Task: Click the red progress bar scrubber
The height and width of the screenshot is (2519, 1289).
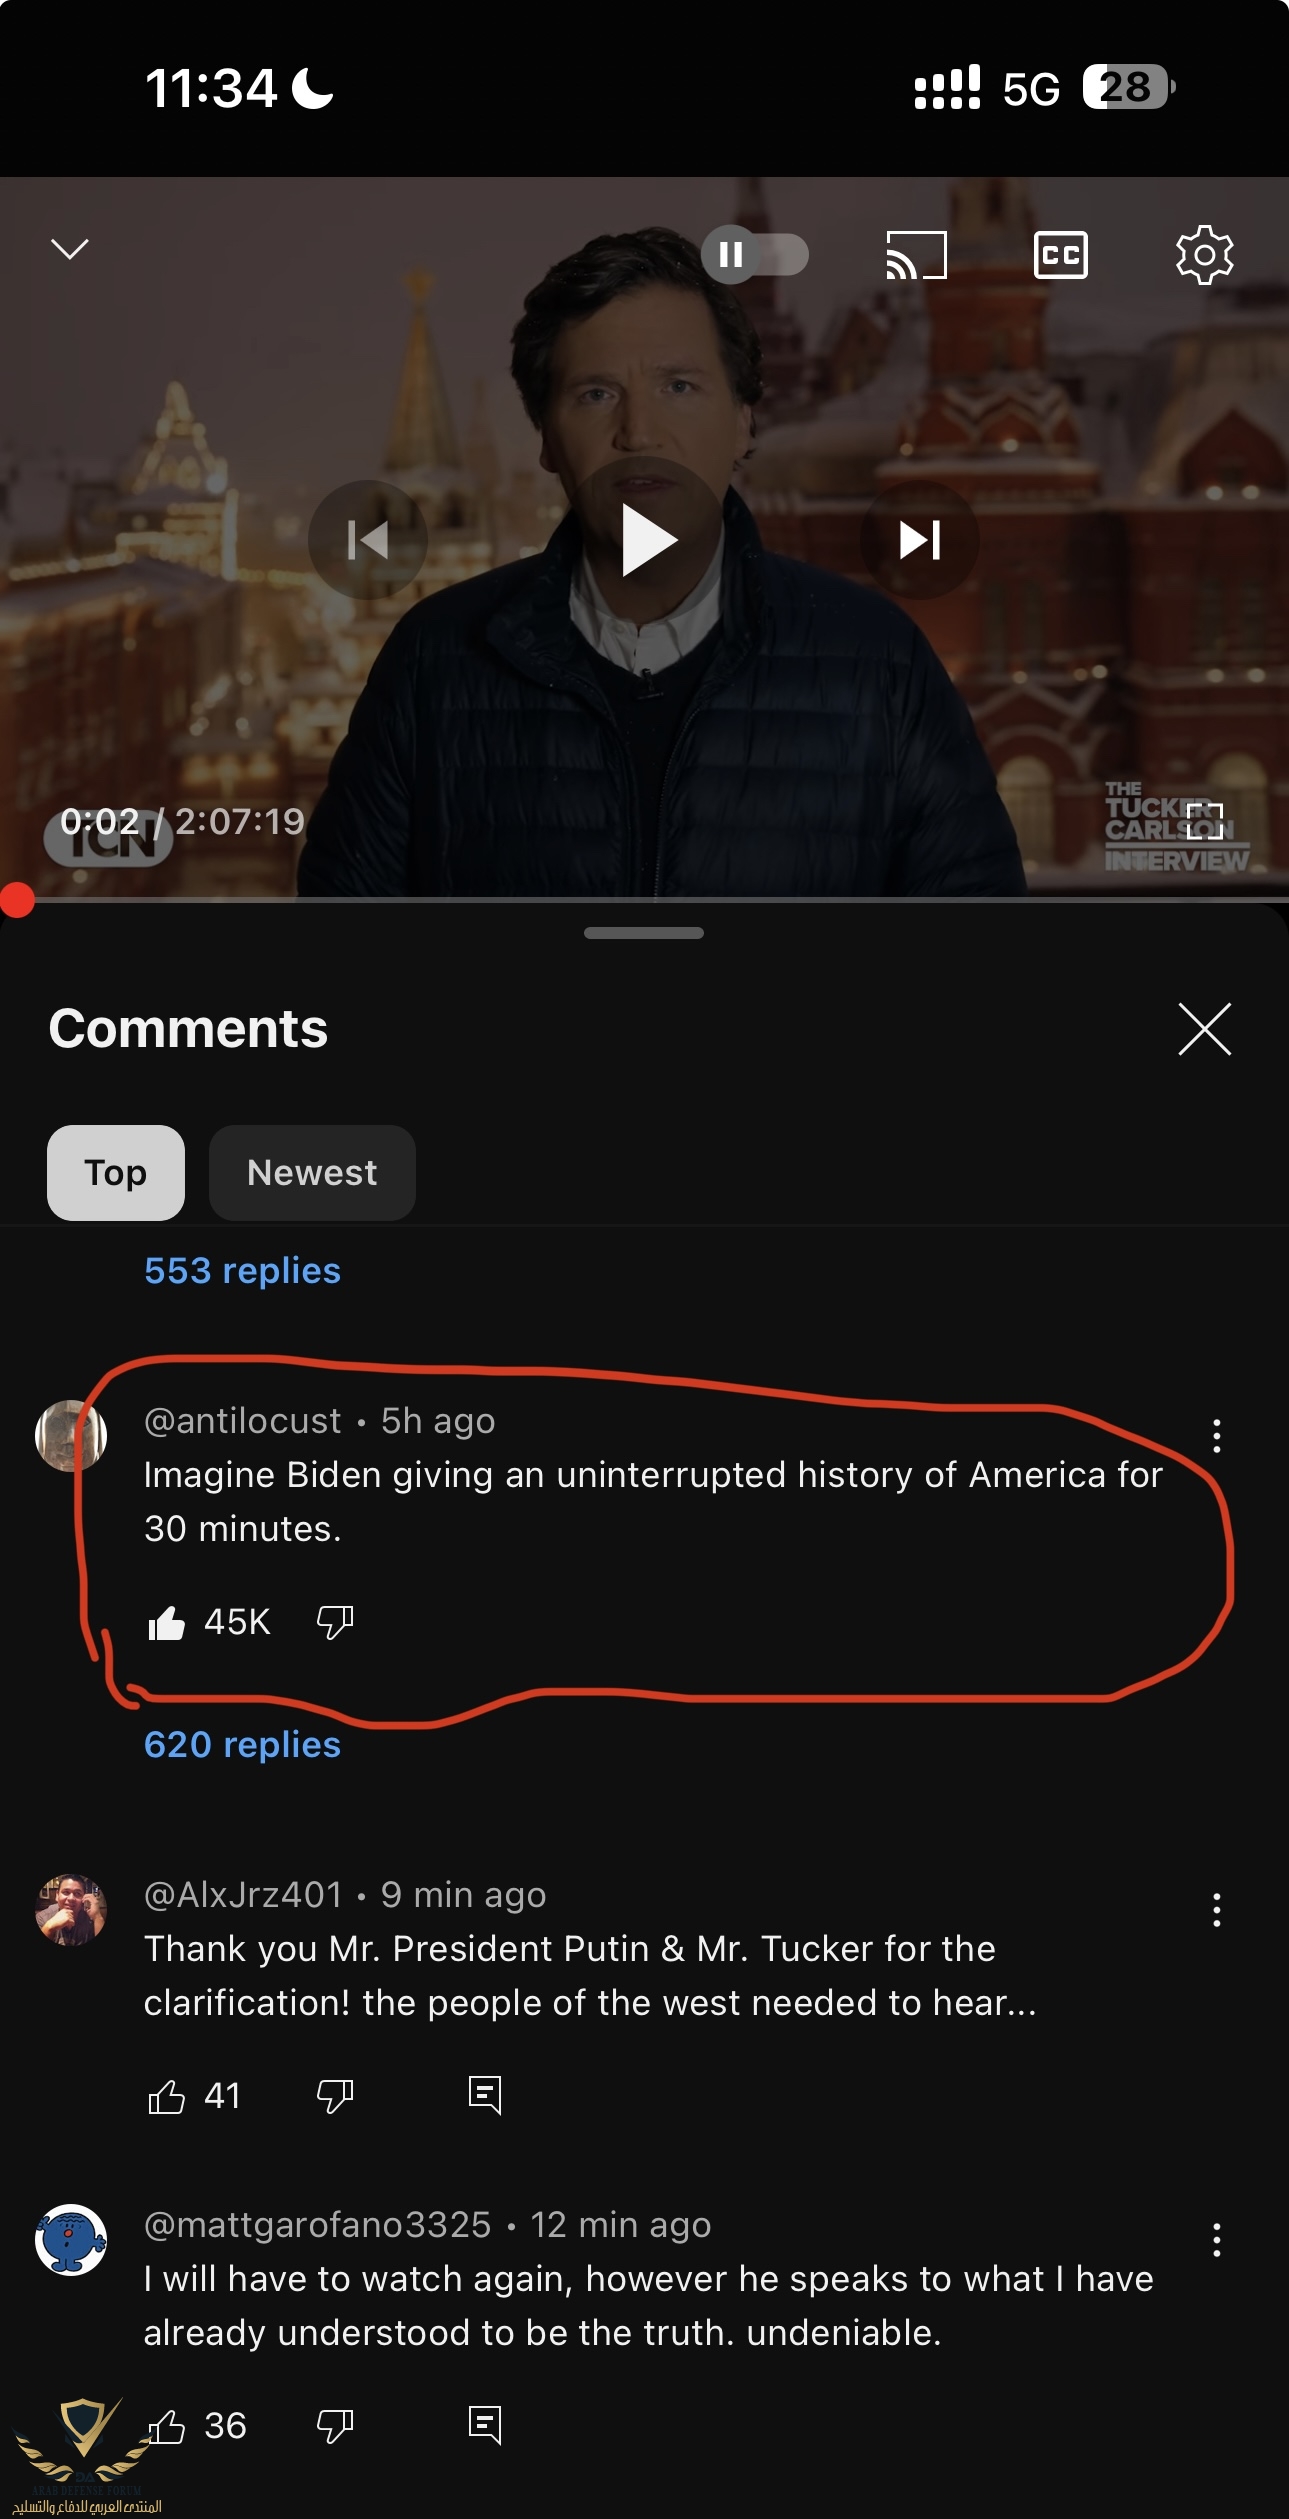Action: point(16,900)
